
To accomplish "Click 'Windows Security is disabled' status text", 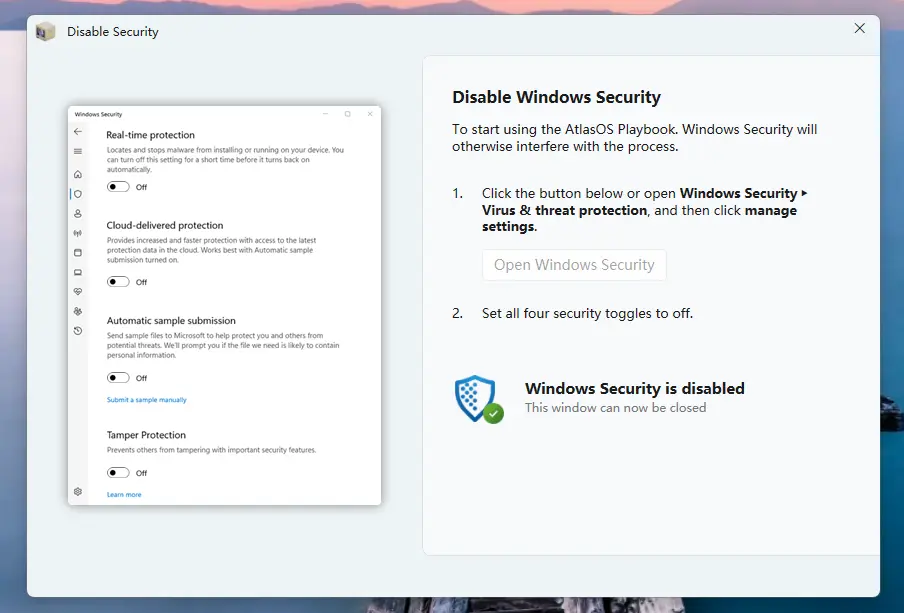I will [x=635, y=389].
